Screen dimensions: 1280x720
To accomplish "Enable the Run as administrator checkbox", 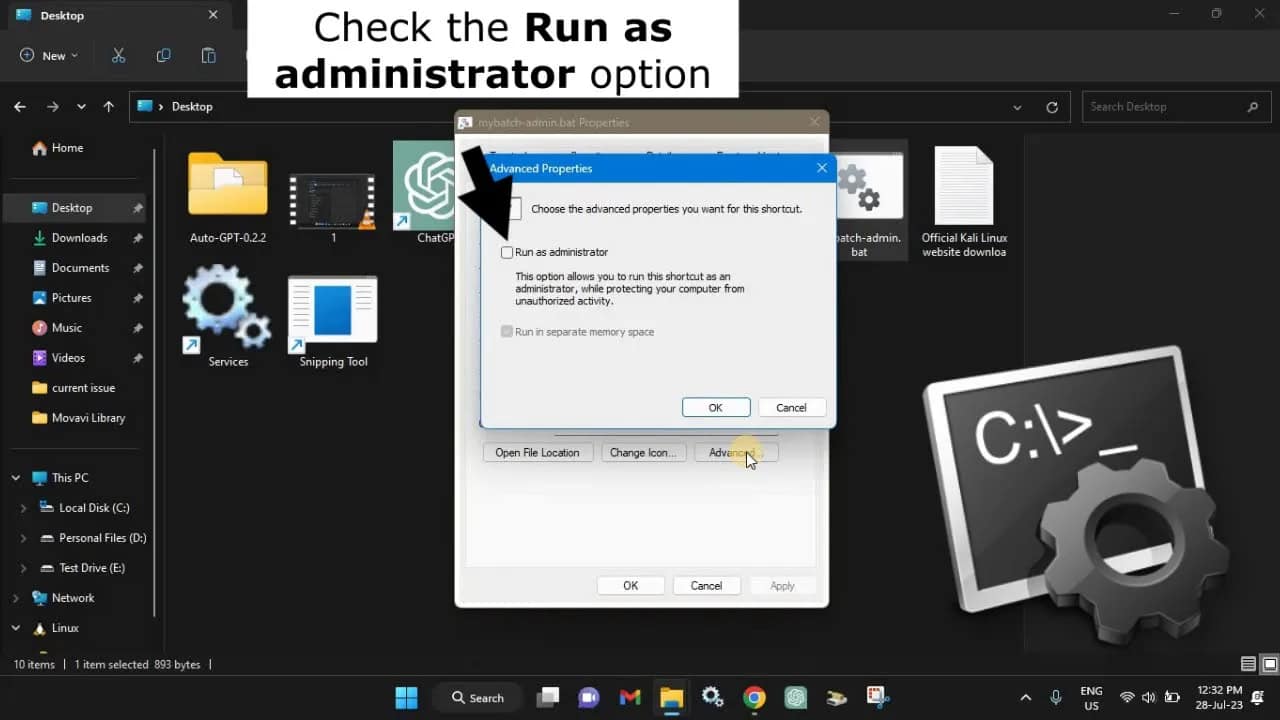I will point(507,252).
